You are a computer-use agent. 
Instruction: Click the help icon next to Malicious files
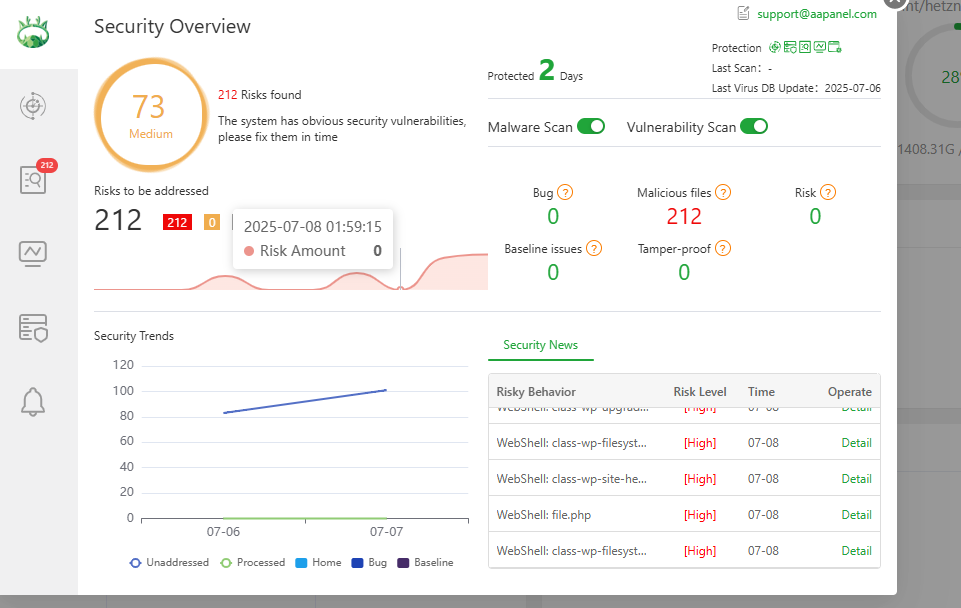click(x=723, y=193)
